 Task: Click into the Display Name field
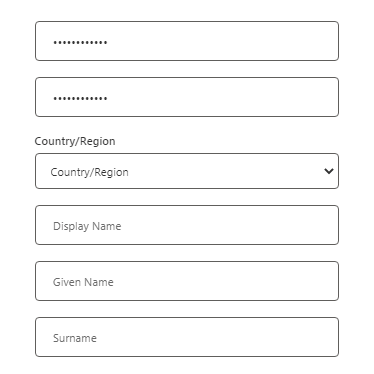pyautogui.click(x=187, y=225)
